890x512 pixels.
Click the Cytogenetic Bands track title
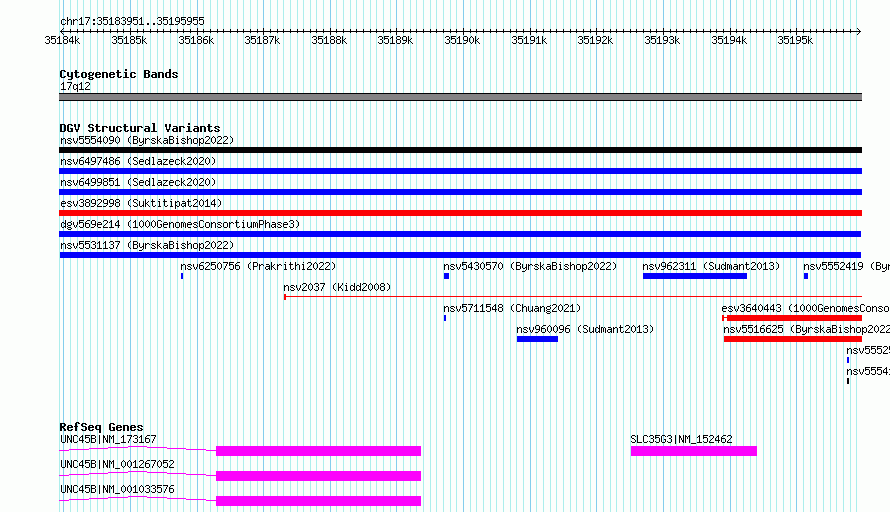(119, 74)
